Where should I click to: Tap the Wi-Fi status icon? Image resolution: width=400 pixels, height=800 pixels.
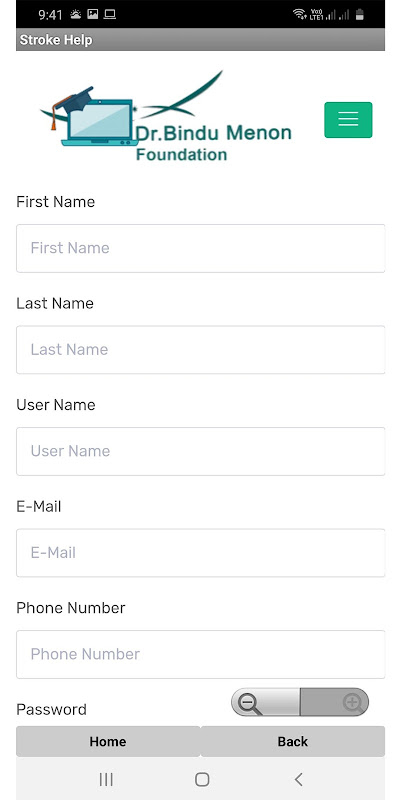[x=299, y=14]
